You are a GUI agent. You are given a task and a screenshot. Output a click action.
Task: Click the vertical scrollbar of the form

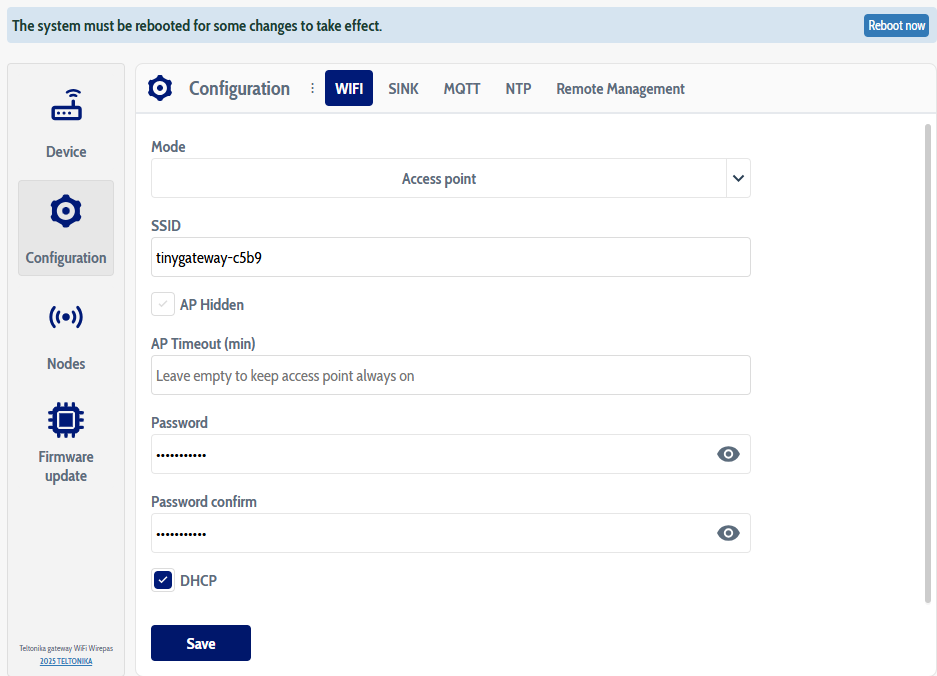click(928, 360)
